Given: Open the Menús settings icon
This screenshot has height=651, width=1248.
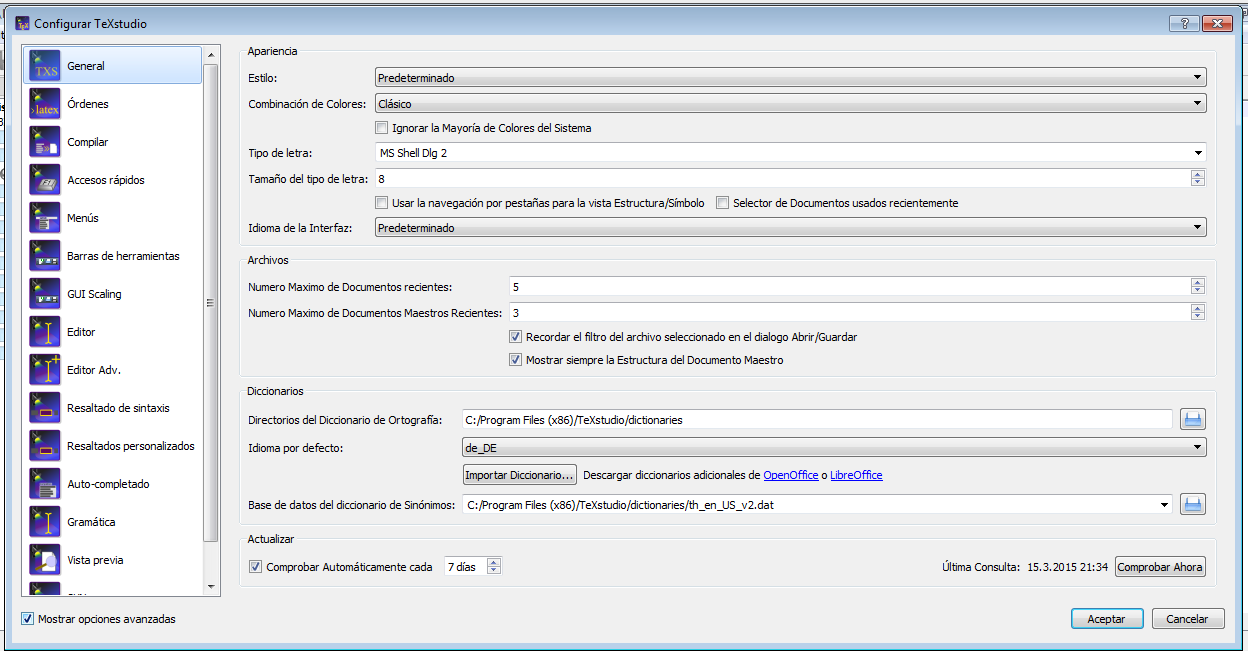Looking at the screenshot, I should [45, 218].
